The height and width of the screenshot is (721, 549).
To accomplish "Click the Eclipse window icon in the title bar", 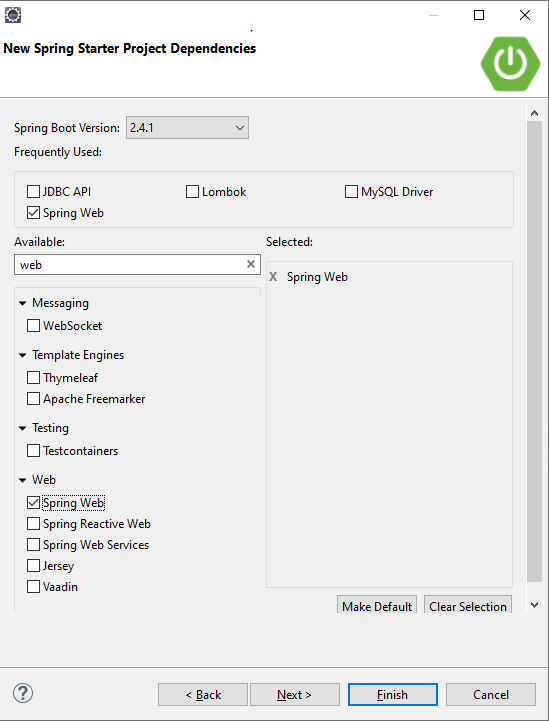I will coord(13,15).
